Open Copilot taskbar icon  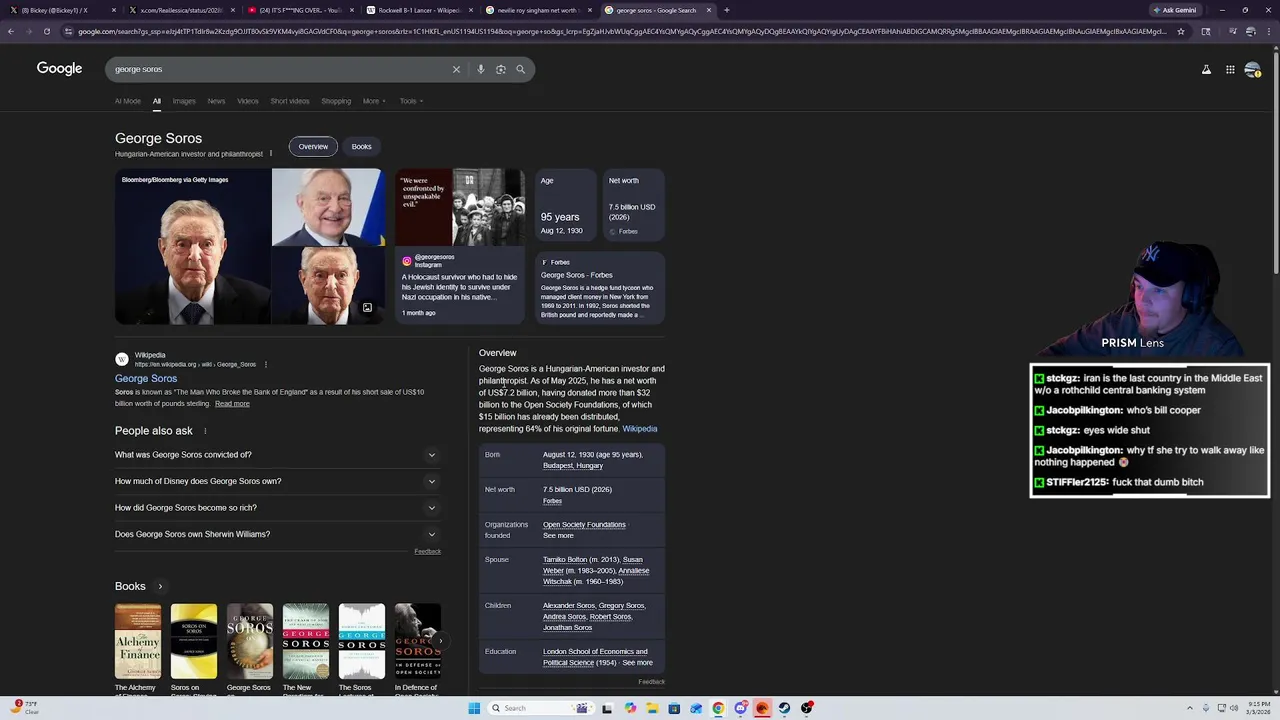(630, 708)
